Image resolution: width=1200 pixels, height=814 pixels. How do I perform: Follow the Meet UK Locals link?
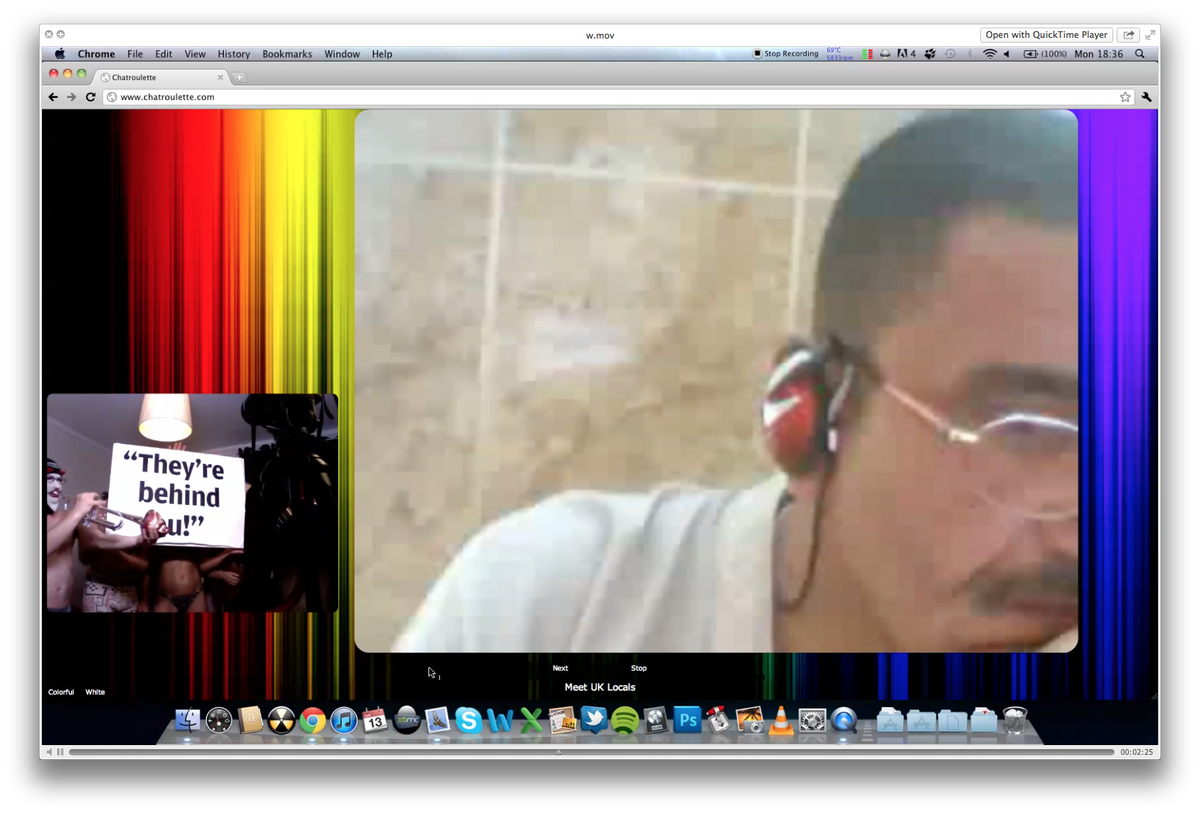coord(600,687)
